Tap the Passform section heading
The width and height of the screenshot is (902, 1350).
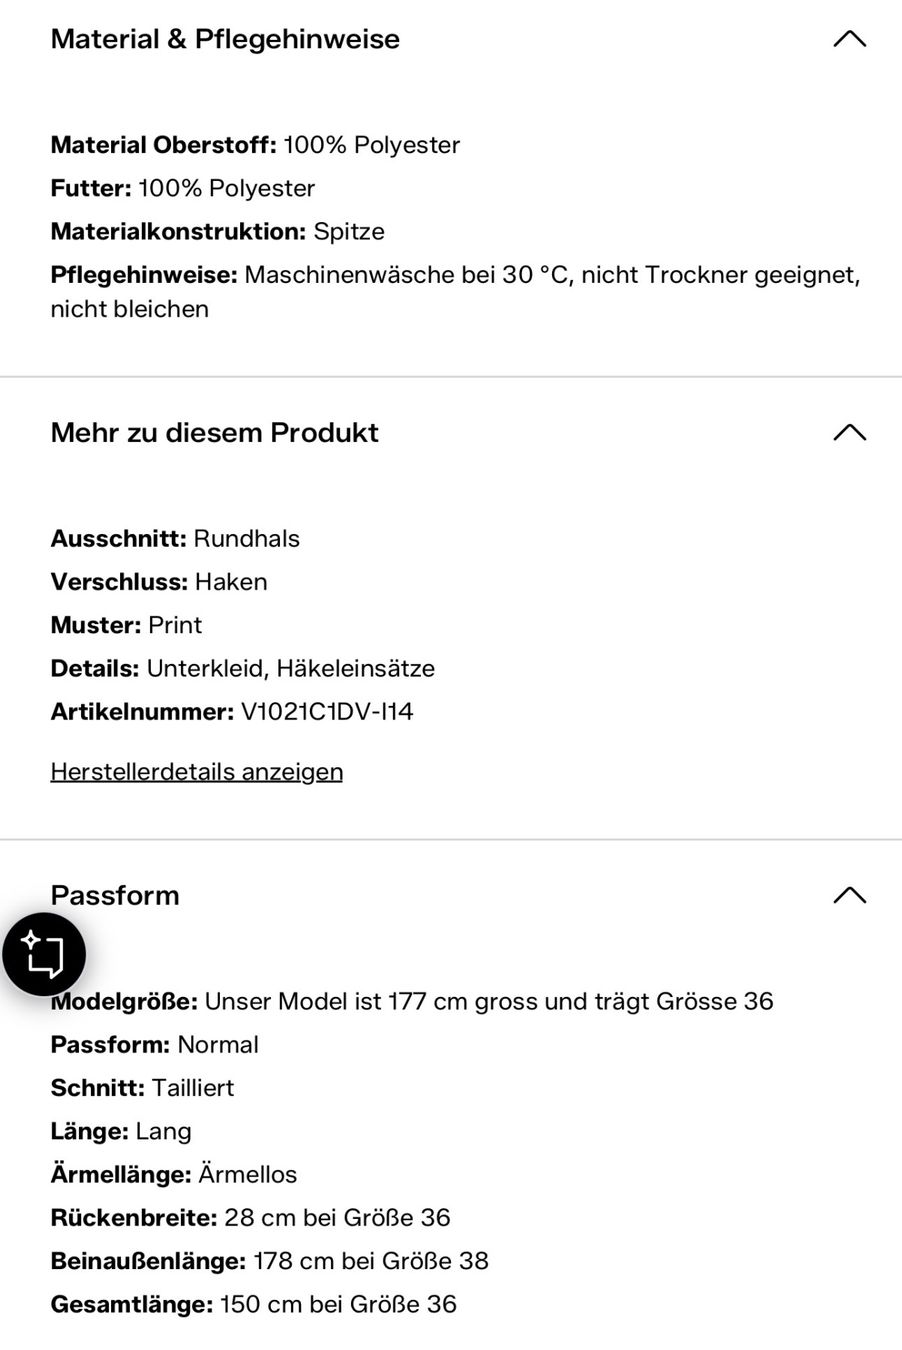(115, 895)
